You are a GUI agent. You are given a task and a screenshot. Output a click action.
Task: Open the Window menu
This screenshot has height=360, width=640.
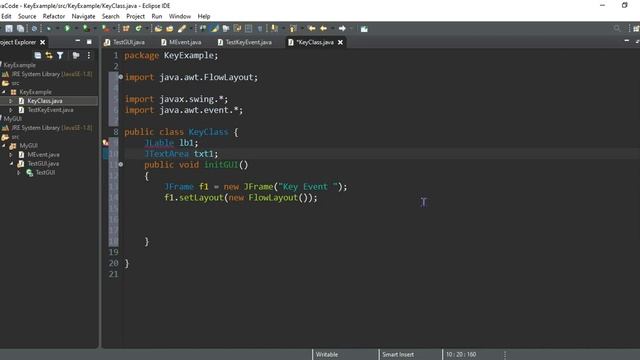180,16
